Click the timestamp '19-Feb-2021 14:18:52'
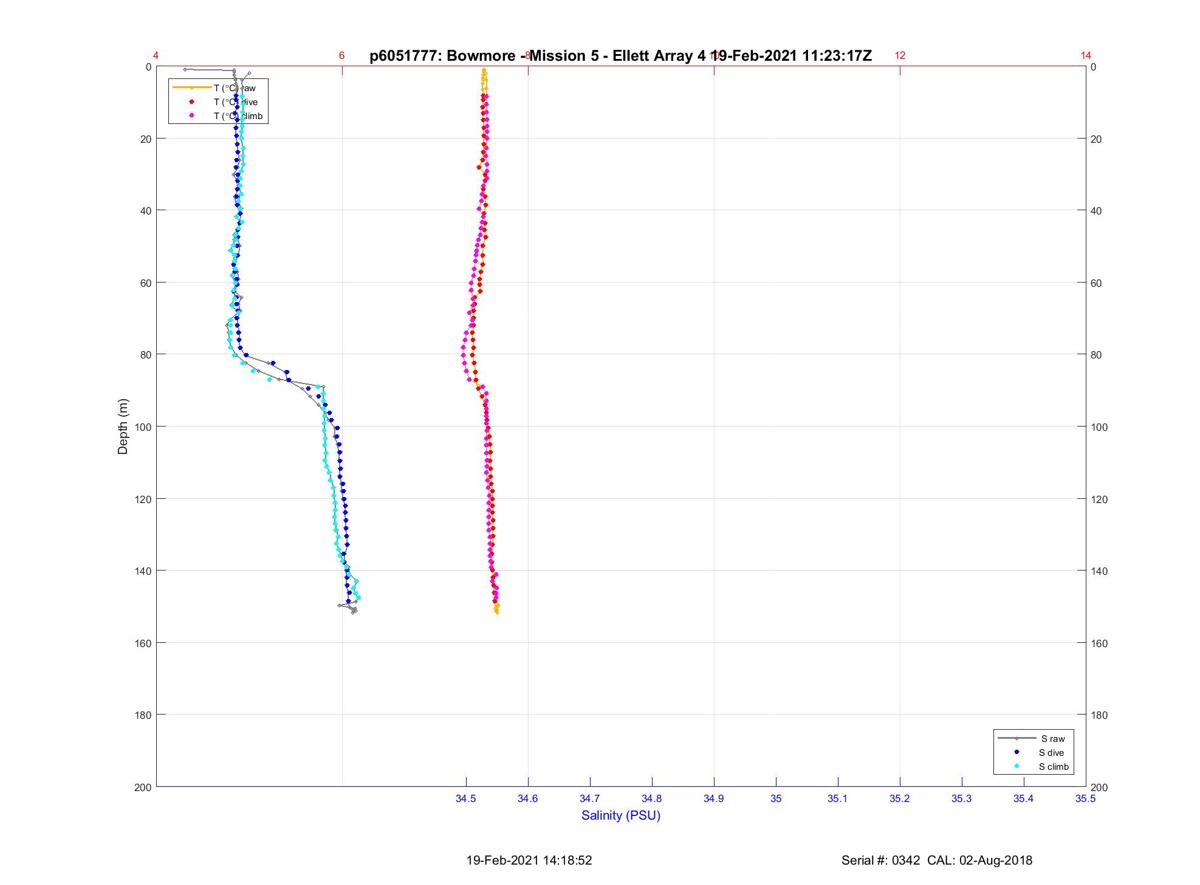Screen dimensions: 1200x885 tap(530, 860)
